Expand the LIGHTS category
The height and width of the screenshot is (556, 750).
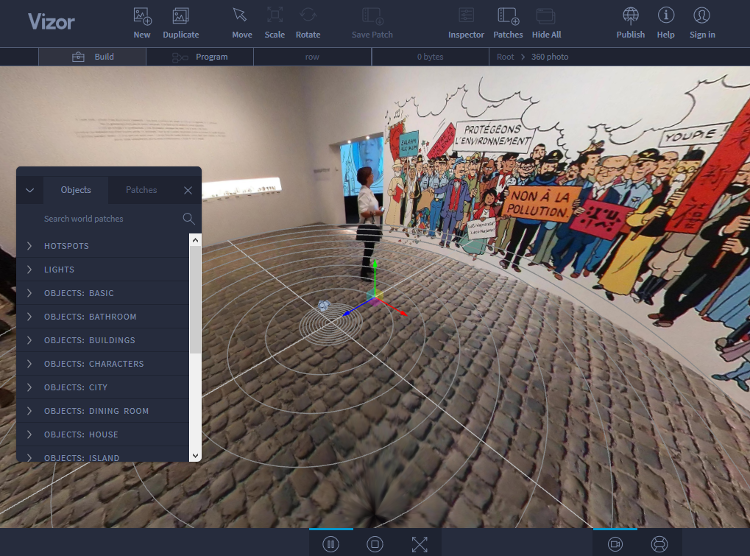click(102, 269)
